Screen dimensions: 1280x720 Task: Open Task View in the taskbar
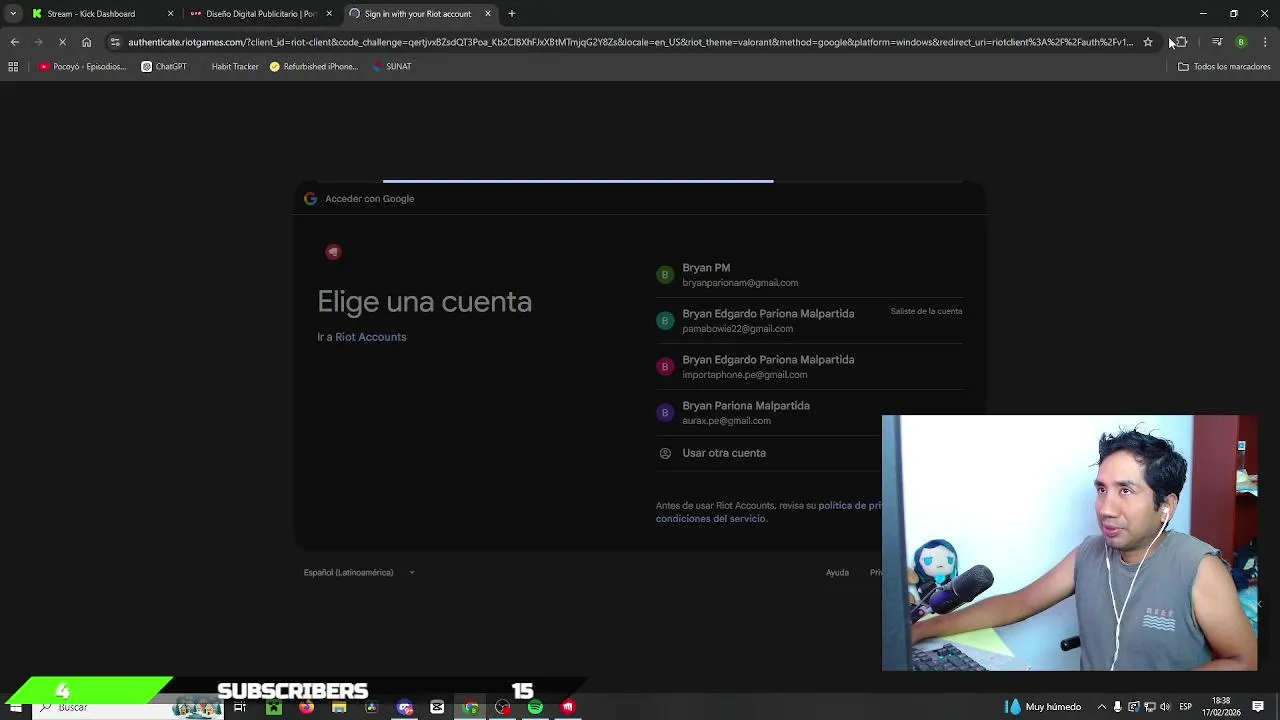(x=240, y=708)
